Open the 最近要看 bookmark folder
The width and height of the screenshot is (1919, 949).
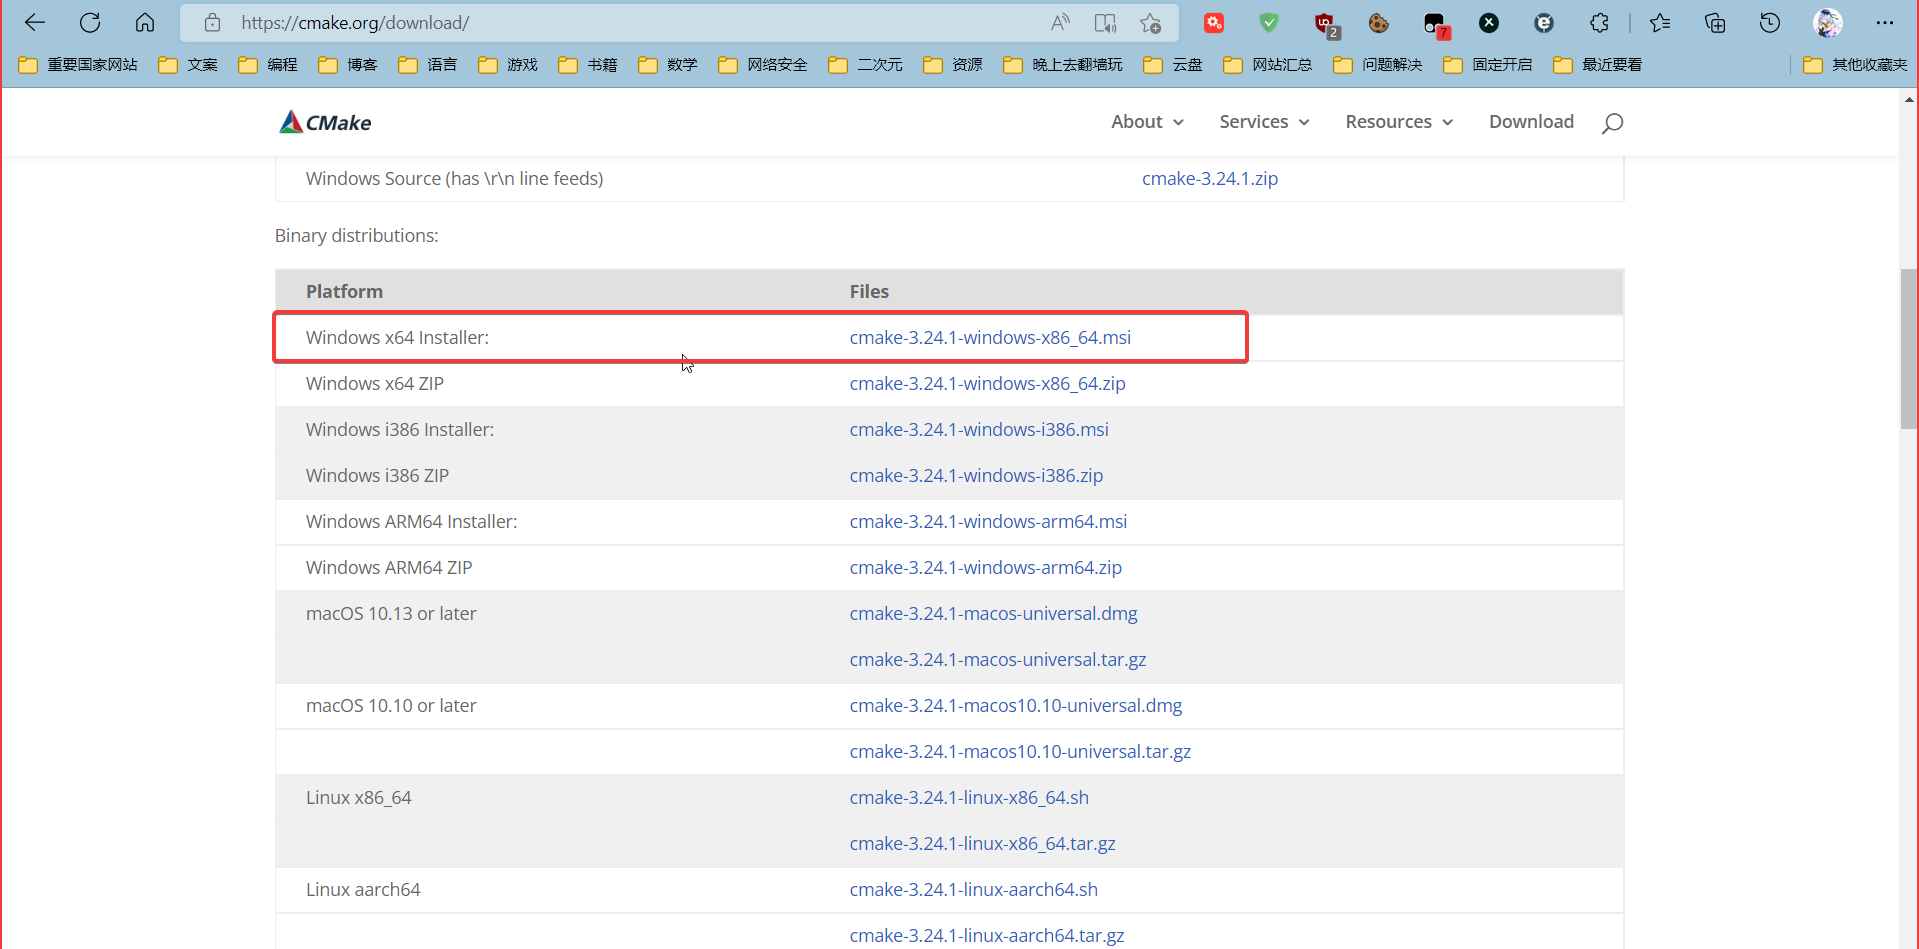(x=1598, y=65)
